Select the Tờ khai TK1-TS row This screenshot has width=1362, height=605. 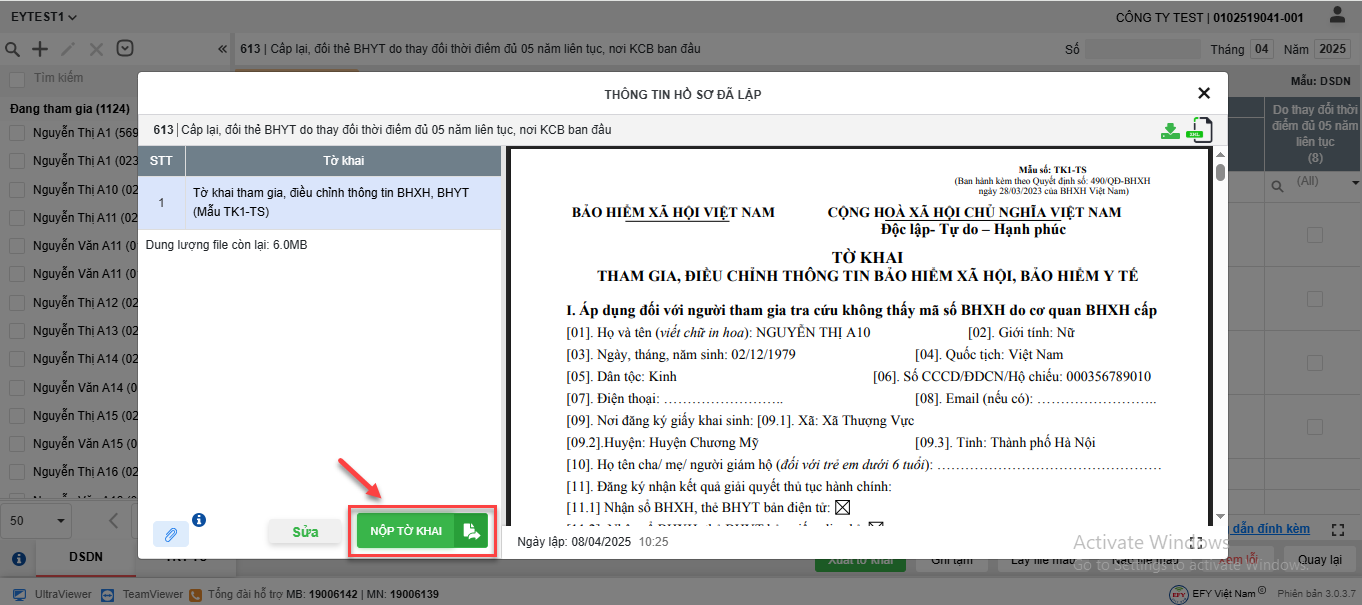[x=319, y=202]
